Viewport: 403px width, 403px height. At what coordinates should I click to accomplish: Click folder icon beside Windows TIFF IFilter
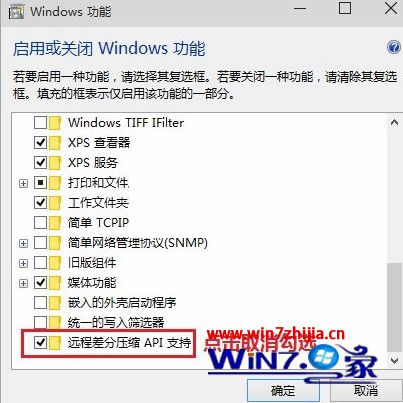tap(55, 123)
